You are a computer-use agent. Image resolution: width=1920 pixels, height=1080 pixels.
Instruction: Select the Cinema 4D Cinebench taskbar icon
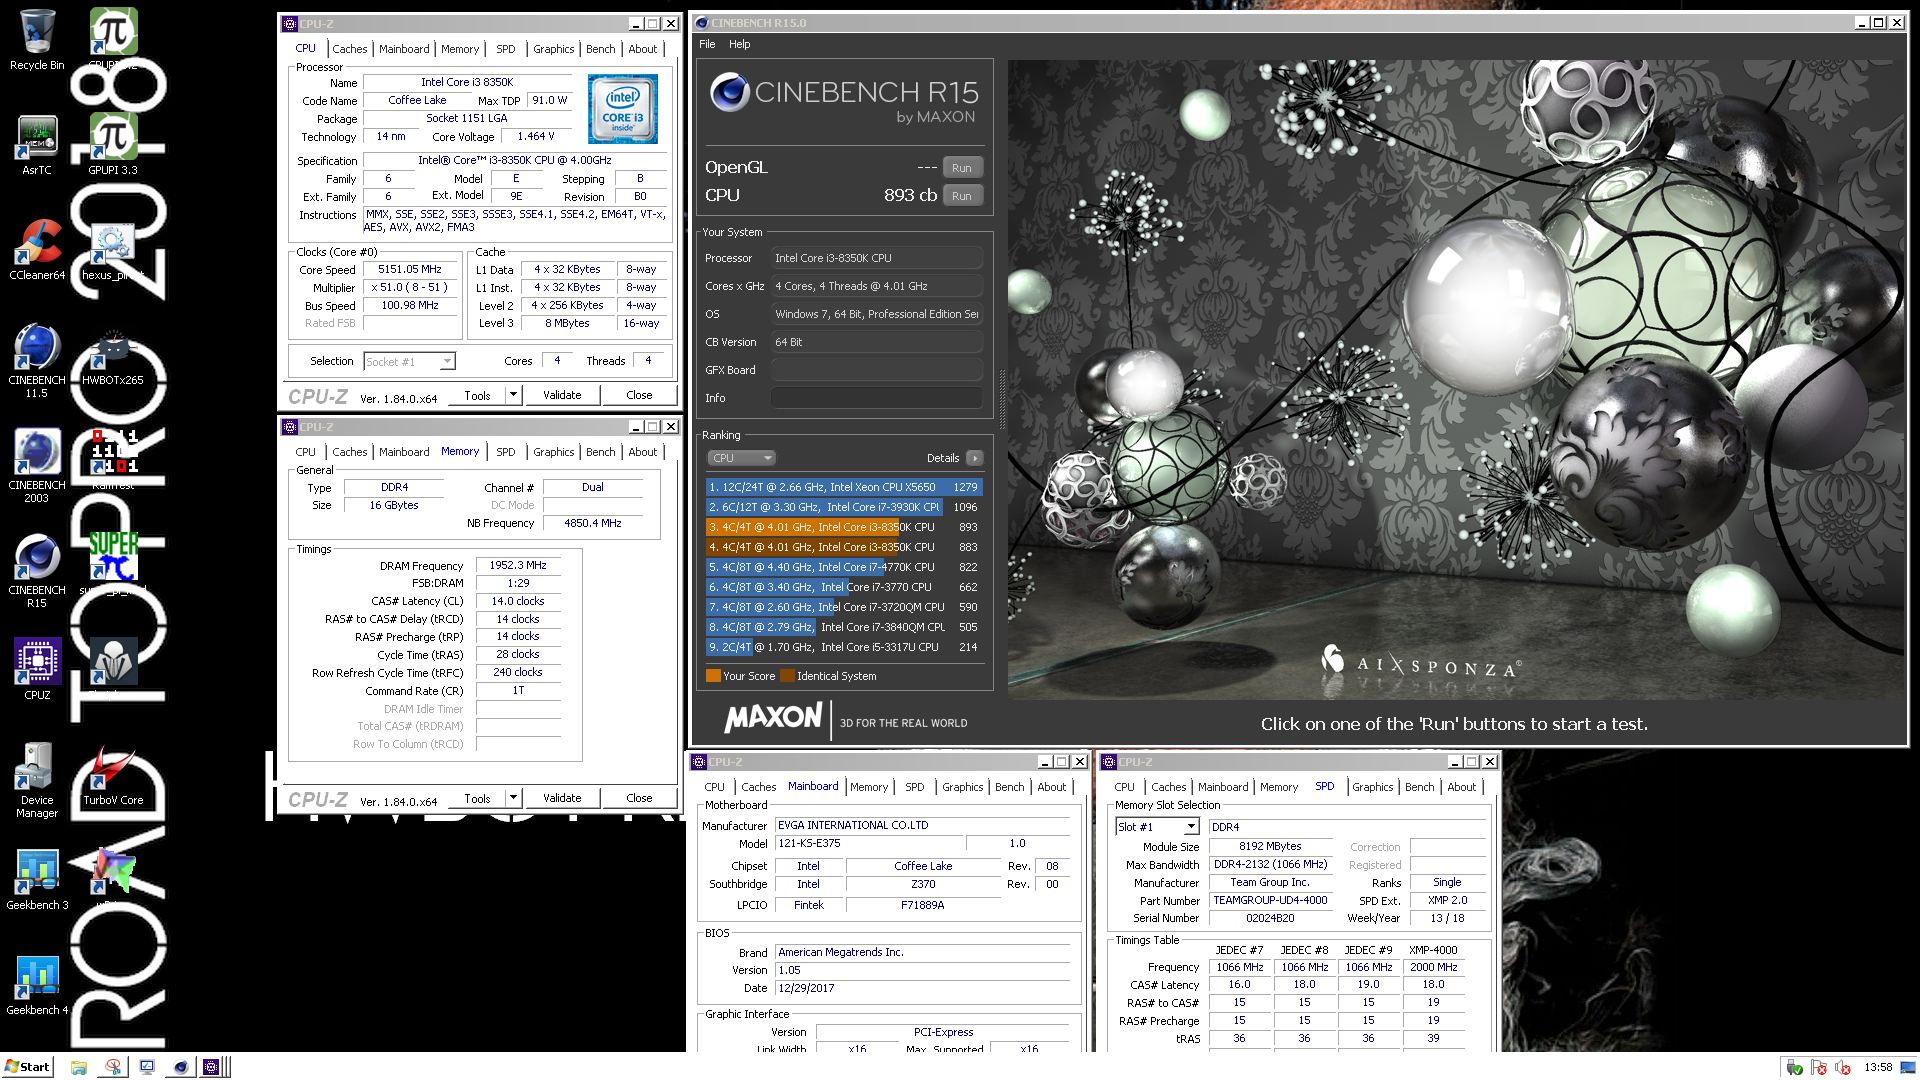click(x=181, y=1067)
